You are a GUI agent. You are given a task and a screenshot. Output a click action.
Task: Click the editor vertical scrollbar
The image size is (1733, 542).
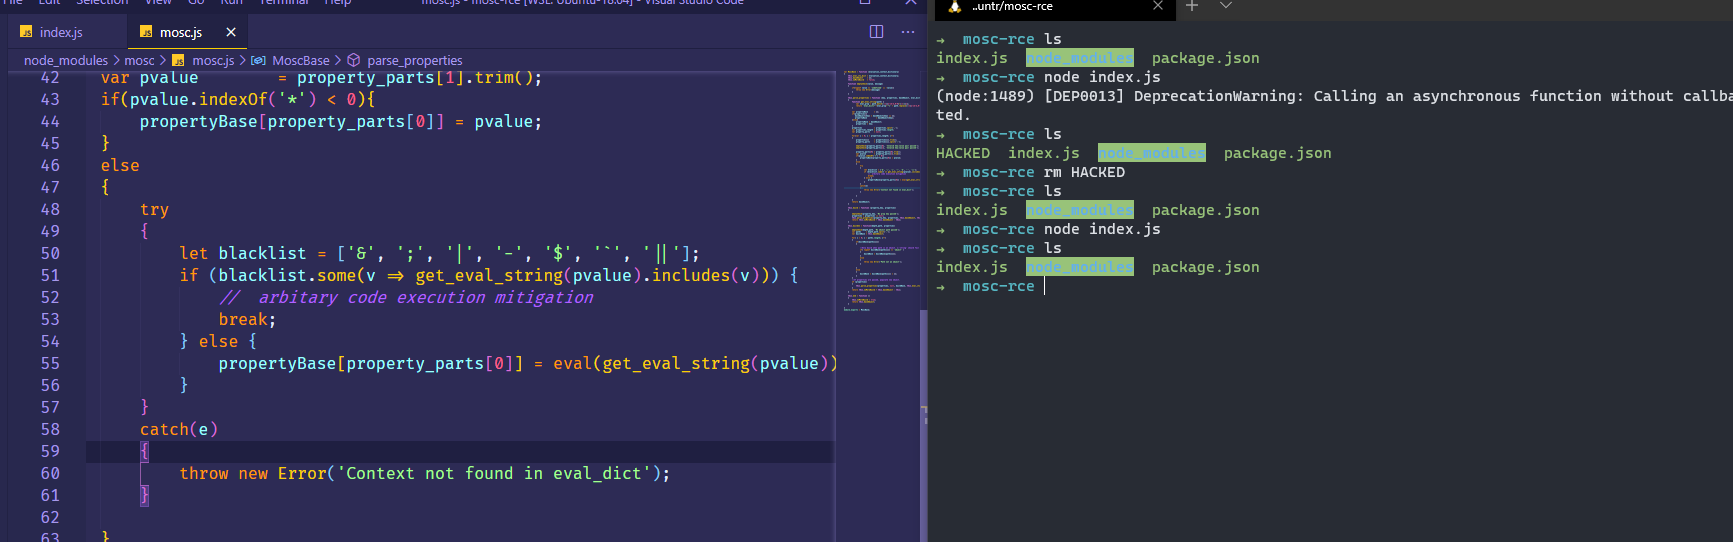click(x=923, y=425)
